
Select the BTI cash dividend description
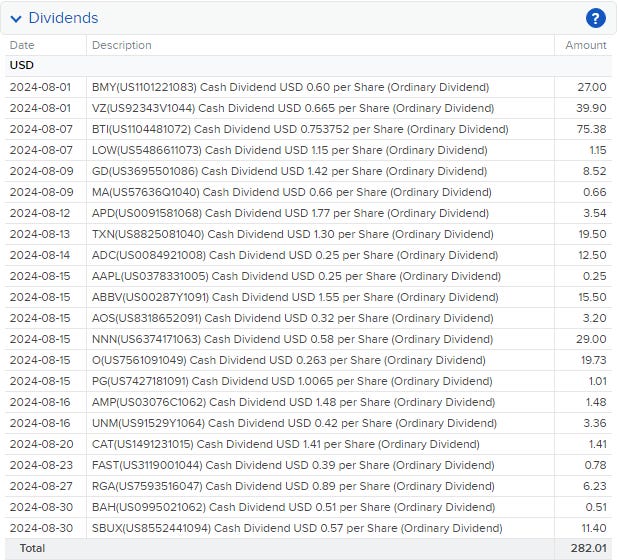tap(300, 129)
